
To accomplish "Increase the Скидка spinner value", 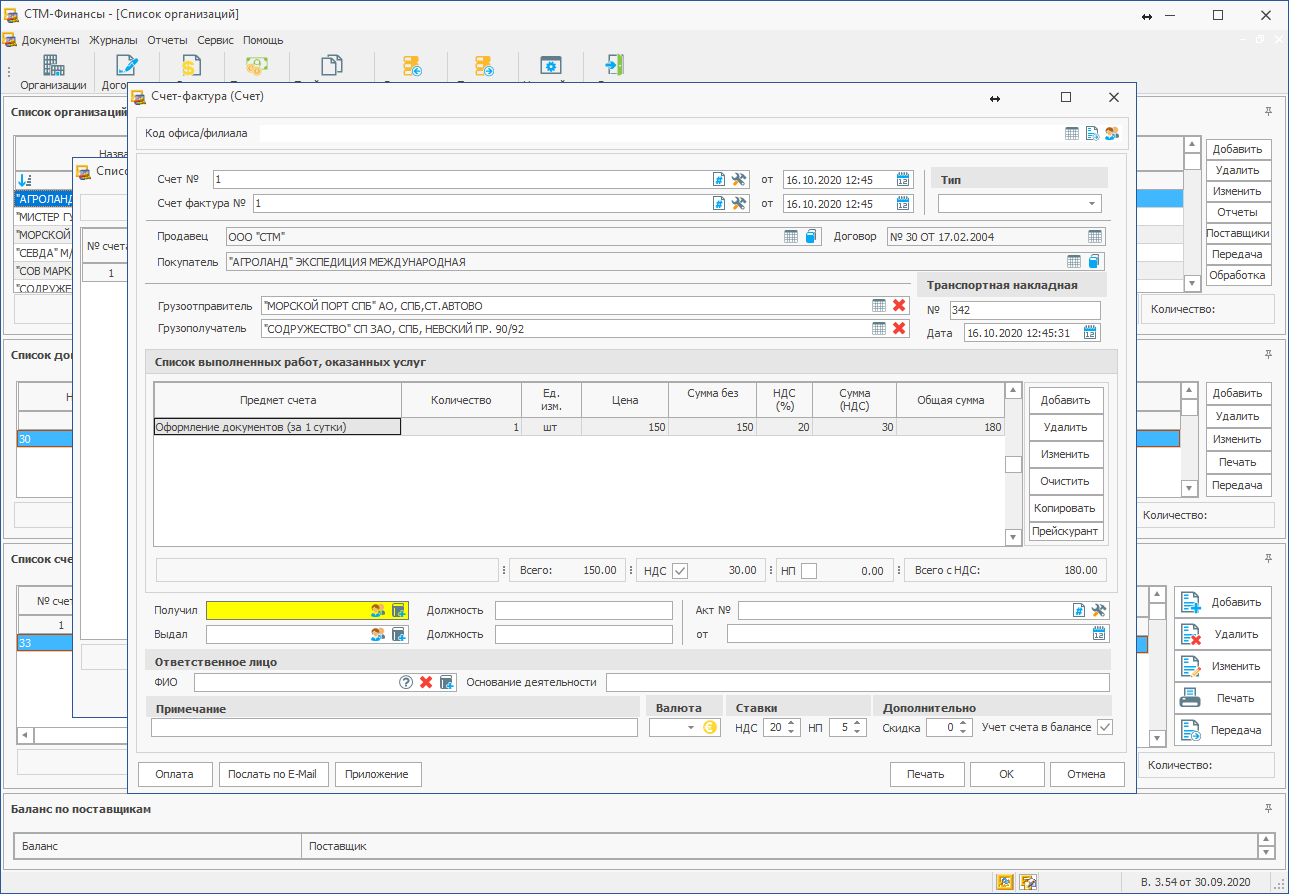I will point(964,724).
